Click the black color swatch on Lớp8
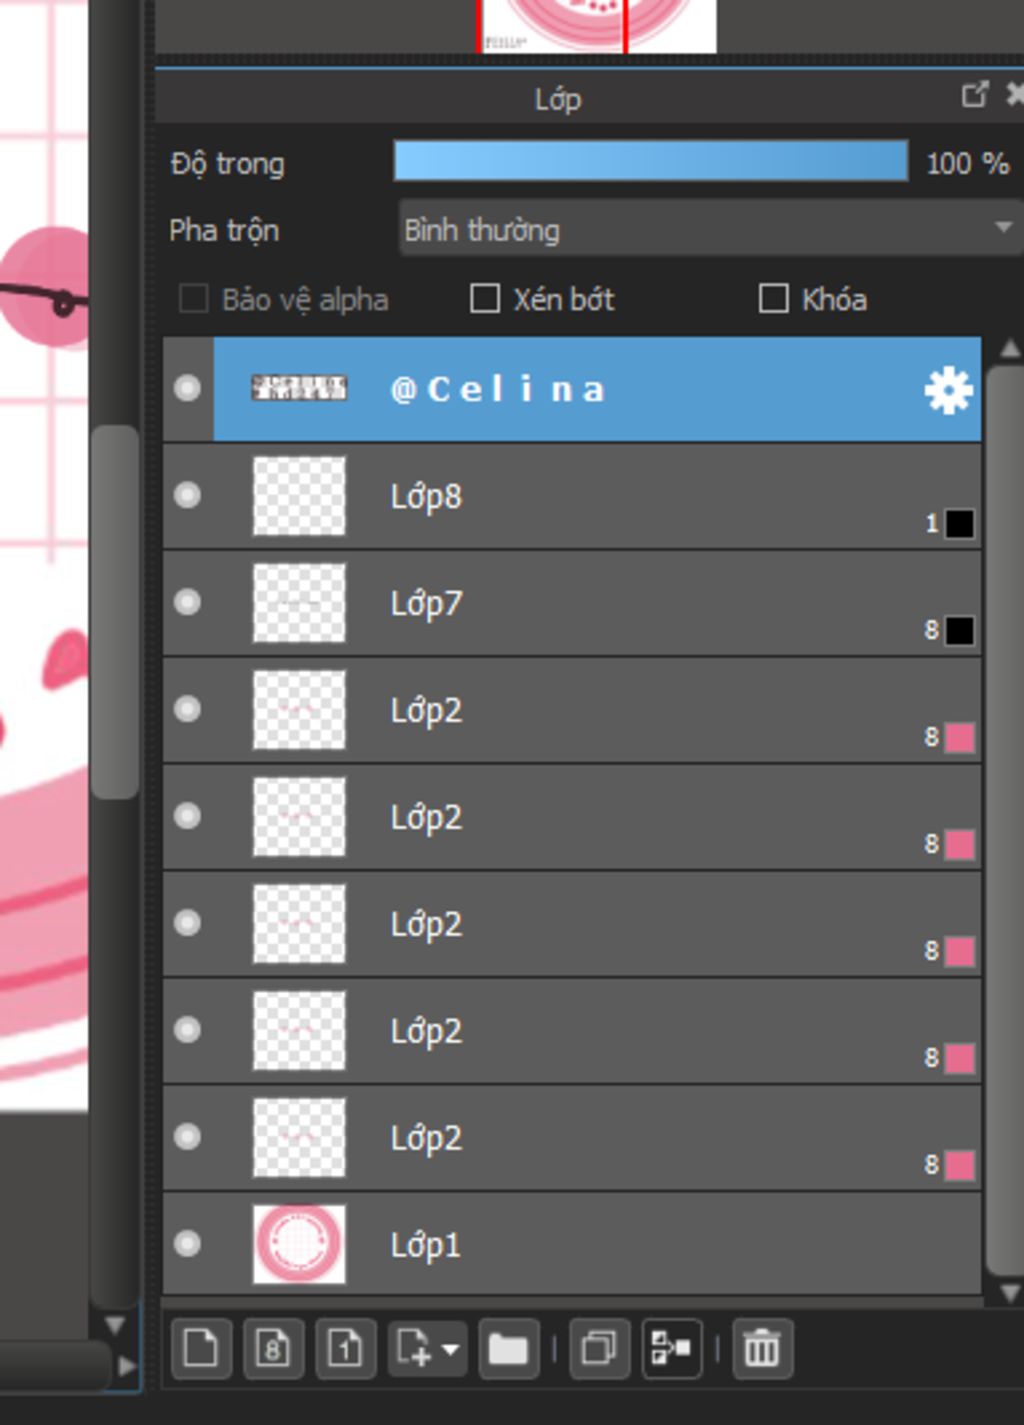Screen dimensions: 1024x1425 click(x=959, y=523)
